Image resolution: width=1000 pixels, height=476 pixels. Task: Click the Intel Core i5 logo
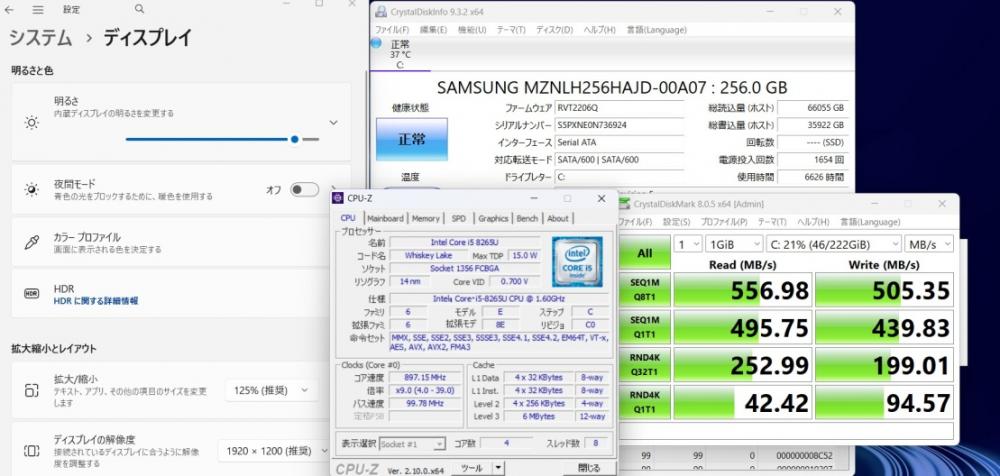577,261
